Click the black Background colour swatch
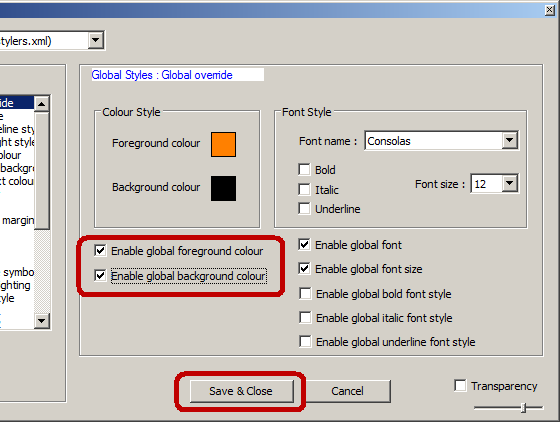Screen dimensions: 560x422 point(223,188)
